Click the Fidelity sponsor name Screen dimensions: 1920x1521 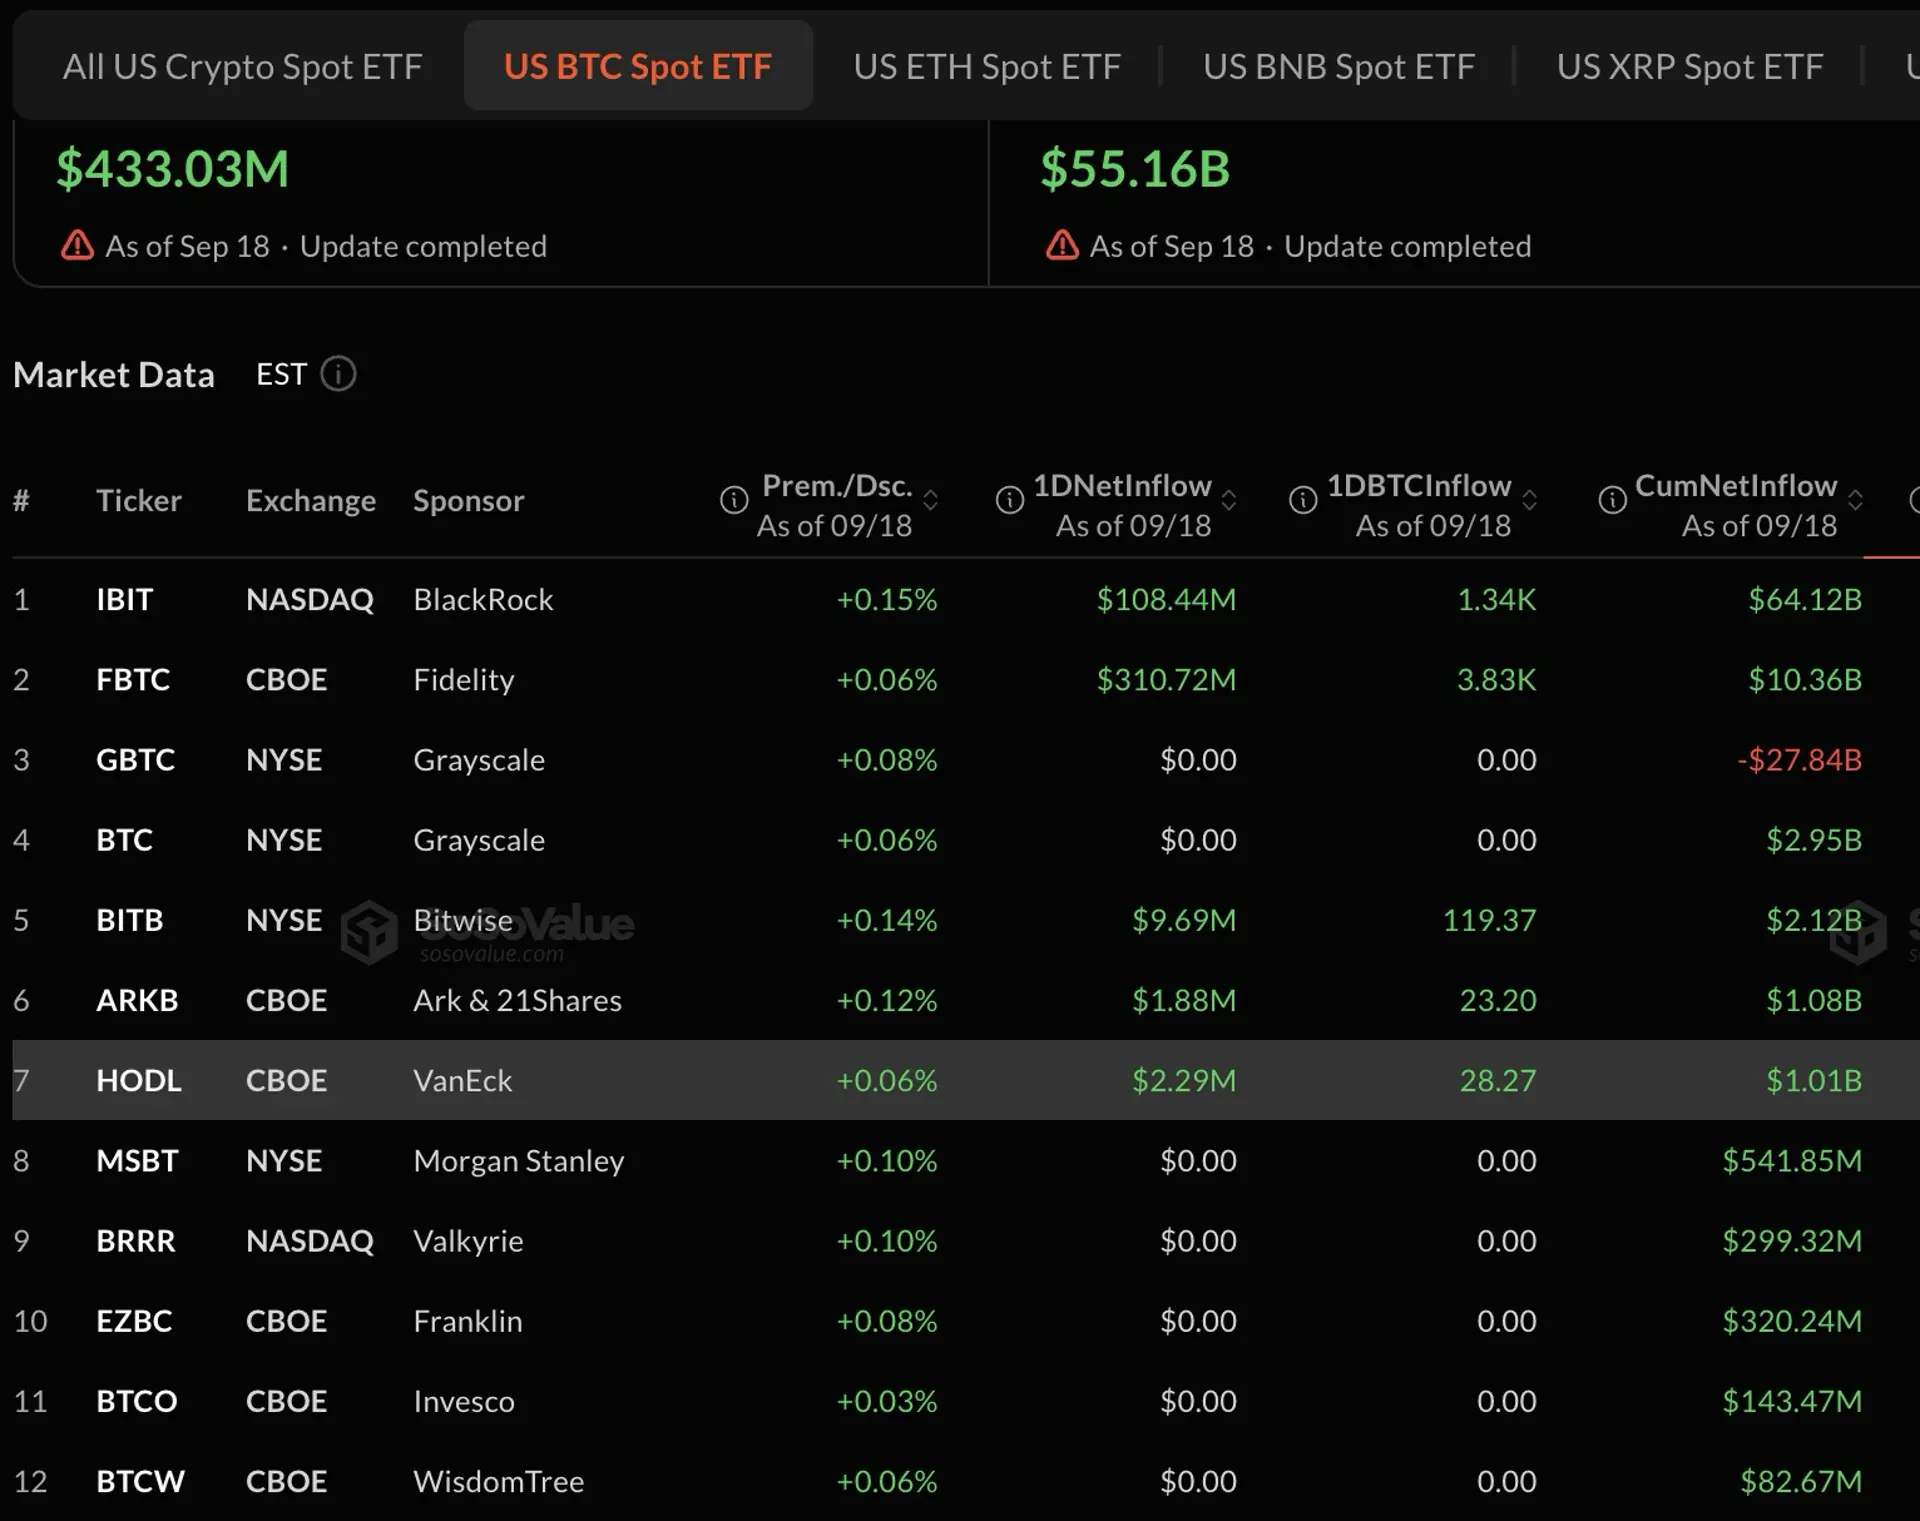[464, 679]
